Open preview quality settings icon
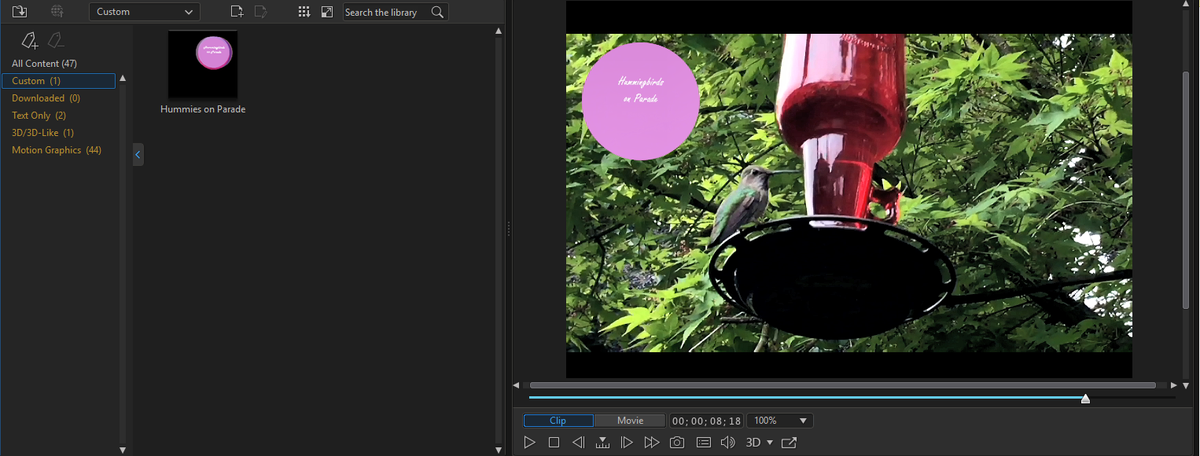 coord(703,442)
